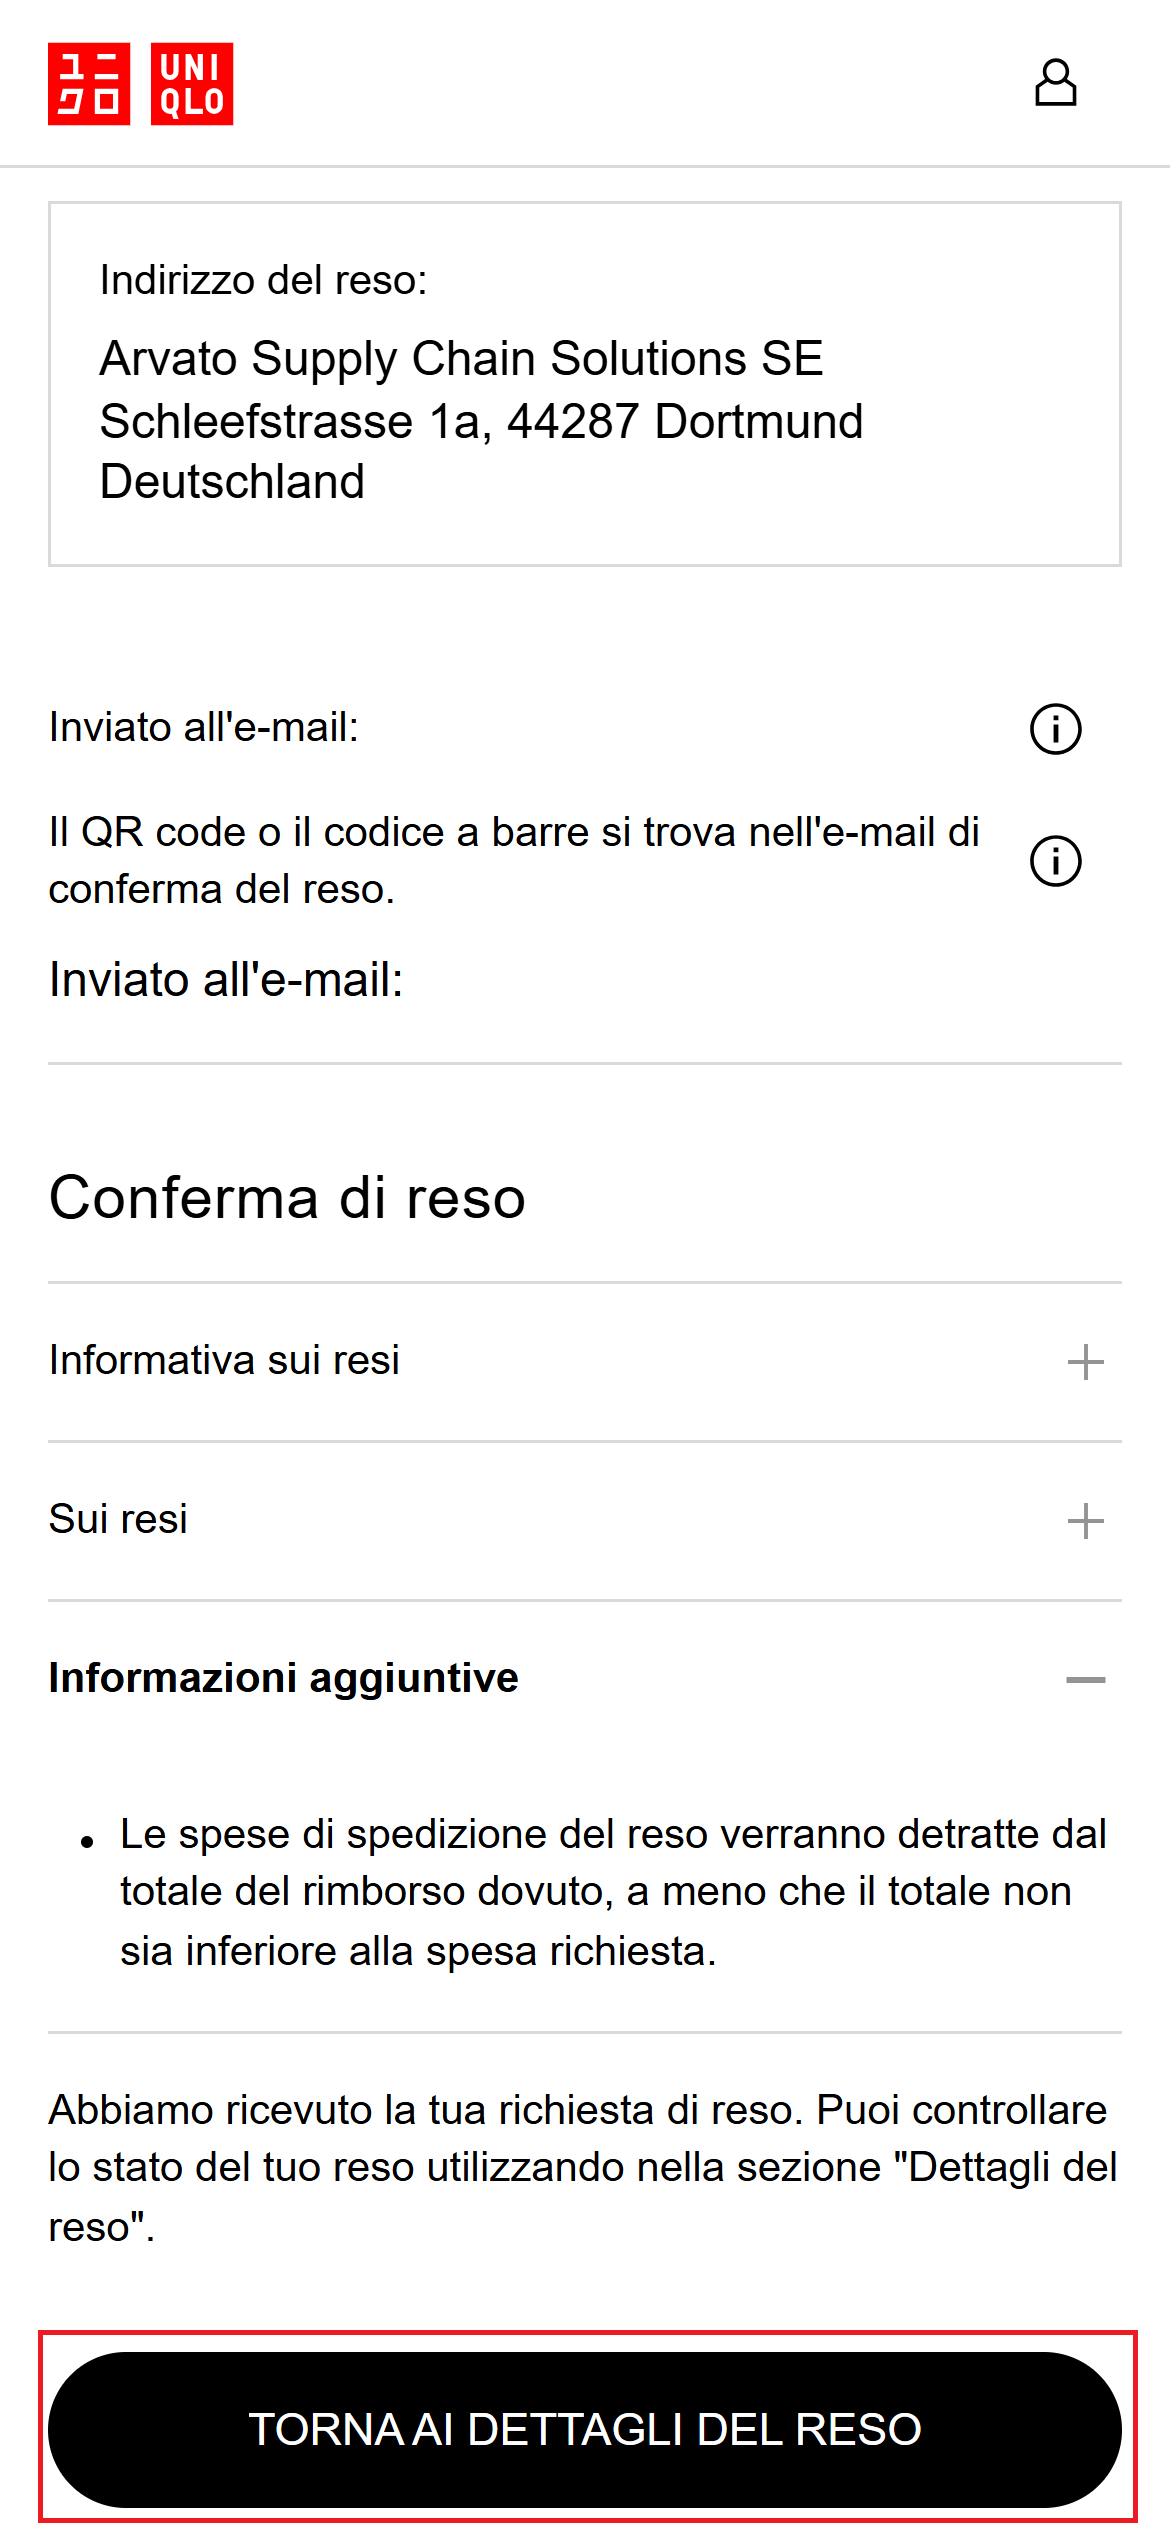Click minus icon for Informazioni aggiuntive
The width and height of the screenshot is (1170, 2531).
click(x=1085, y=1680)
